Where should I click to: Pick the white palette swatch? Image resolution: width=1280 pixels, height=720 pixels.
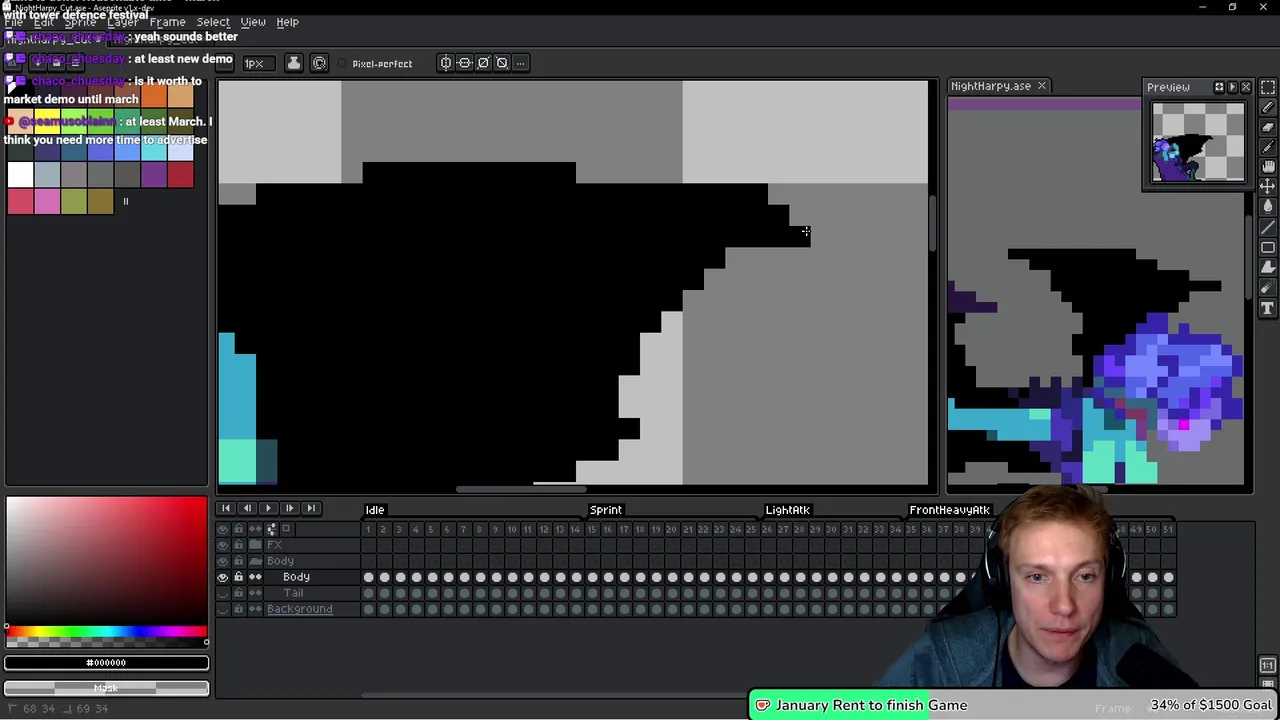(x=20, y=175)
